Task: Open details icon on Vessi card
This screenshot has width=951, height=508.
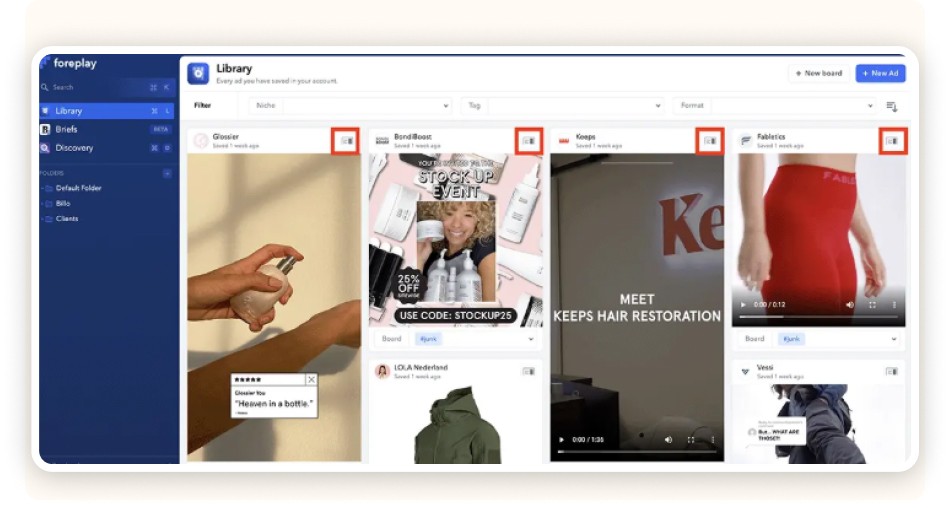Action: [892, 371]
